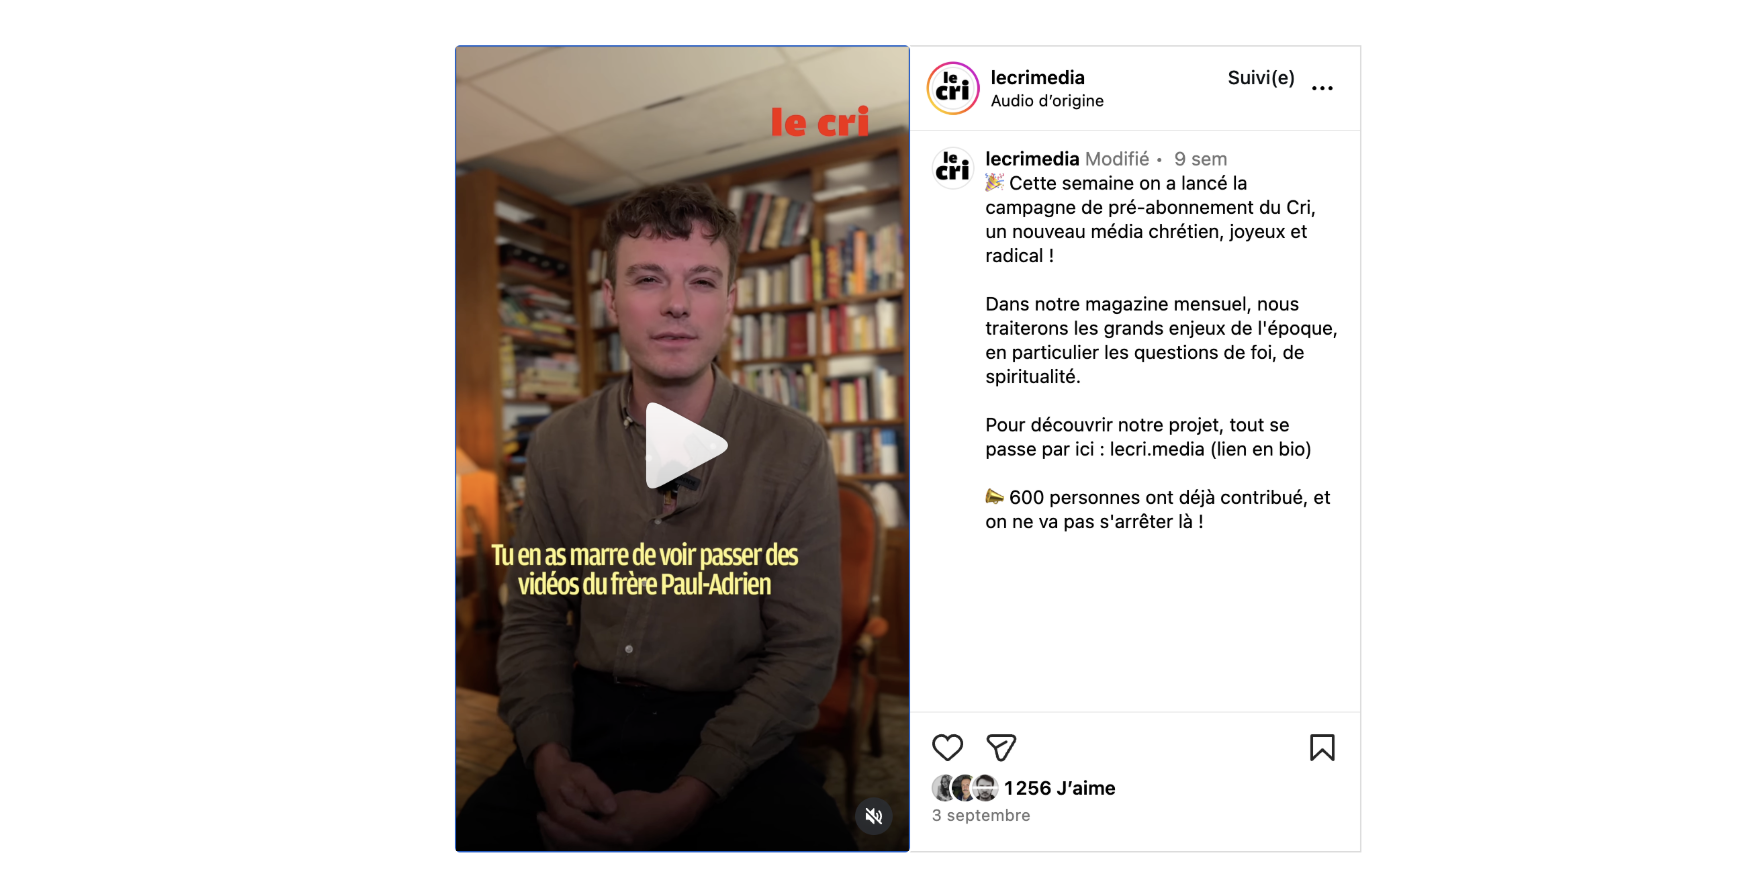Viewport: 1756px width, 894px height.
Task: Open the three-dot more options menu
Action: point(1322,88)
